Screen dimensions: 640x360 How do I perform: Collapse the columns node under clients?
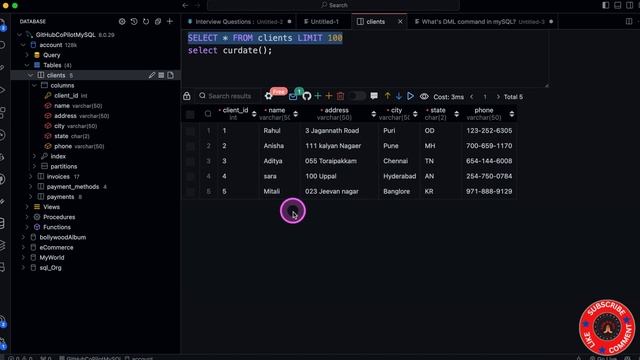pyautogui.click(x=35, y=85)
